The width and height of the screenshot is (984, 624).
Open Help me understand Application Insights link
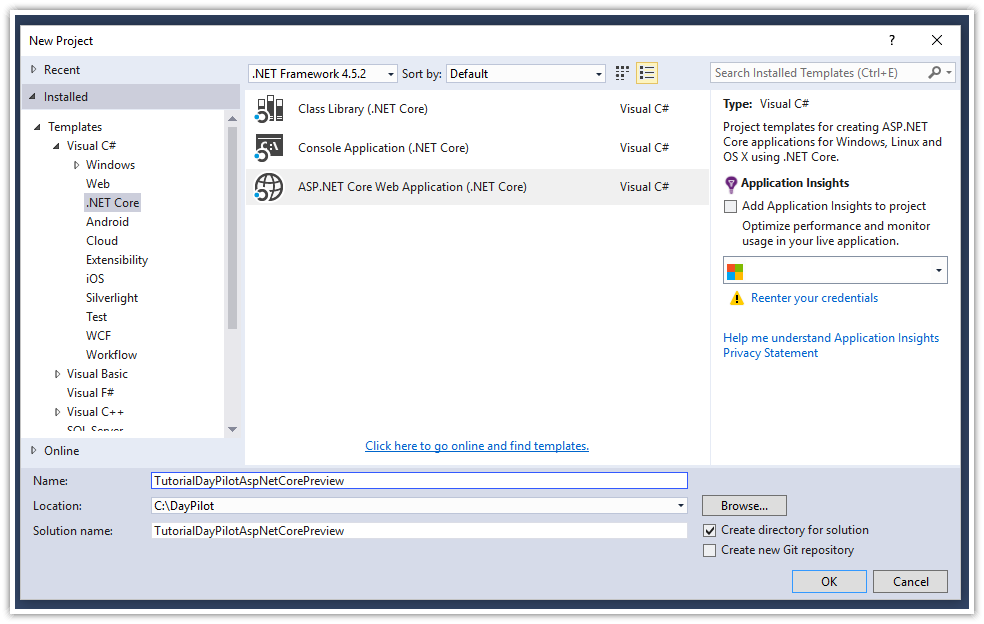[x=831, y=338]
